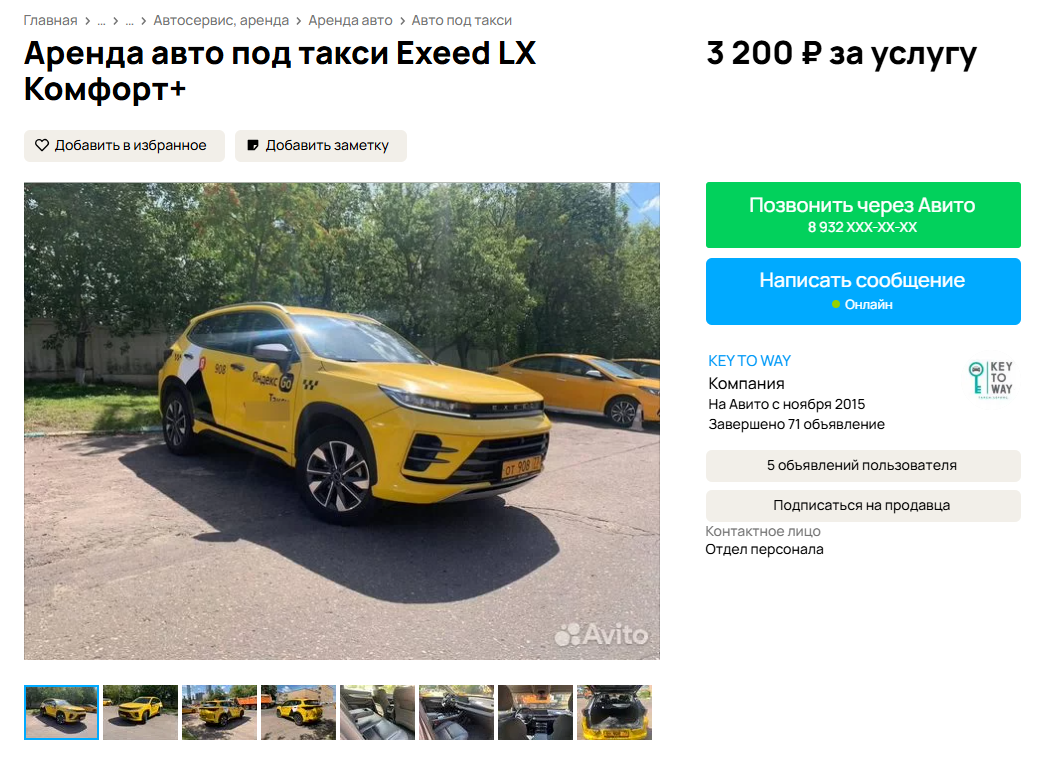Select the third thumbnail with truck behind
The width and height of the screenshot is (1037, 768).
[x=219, y=712]
